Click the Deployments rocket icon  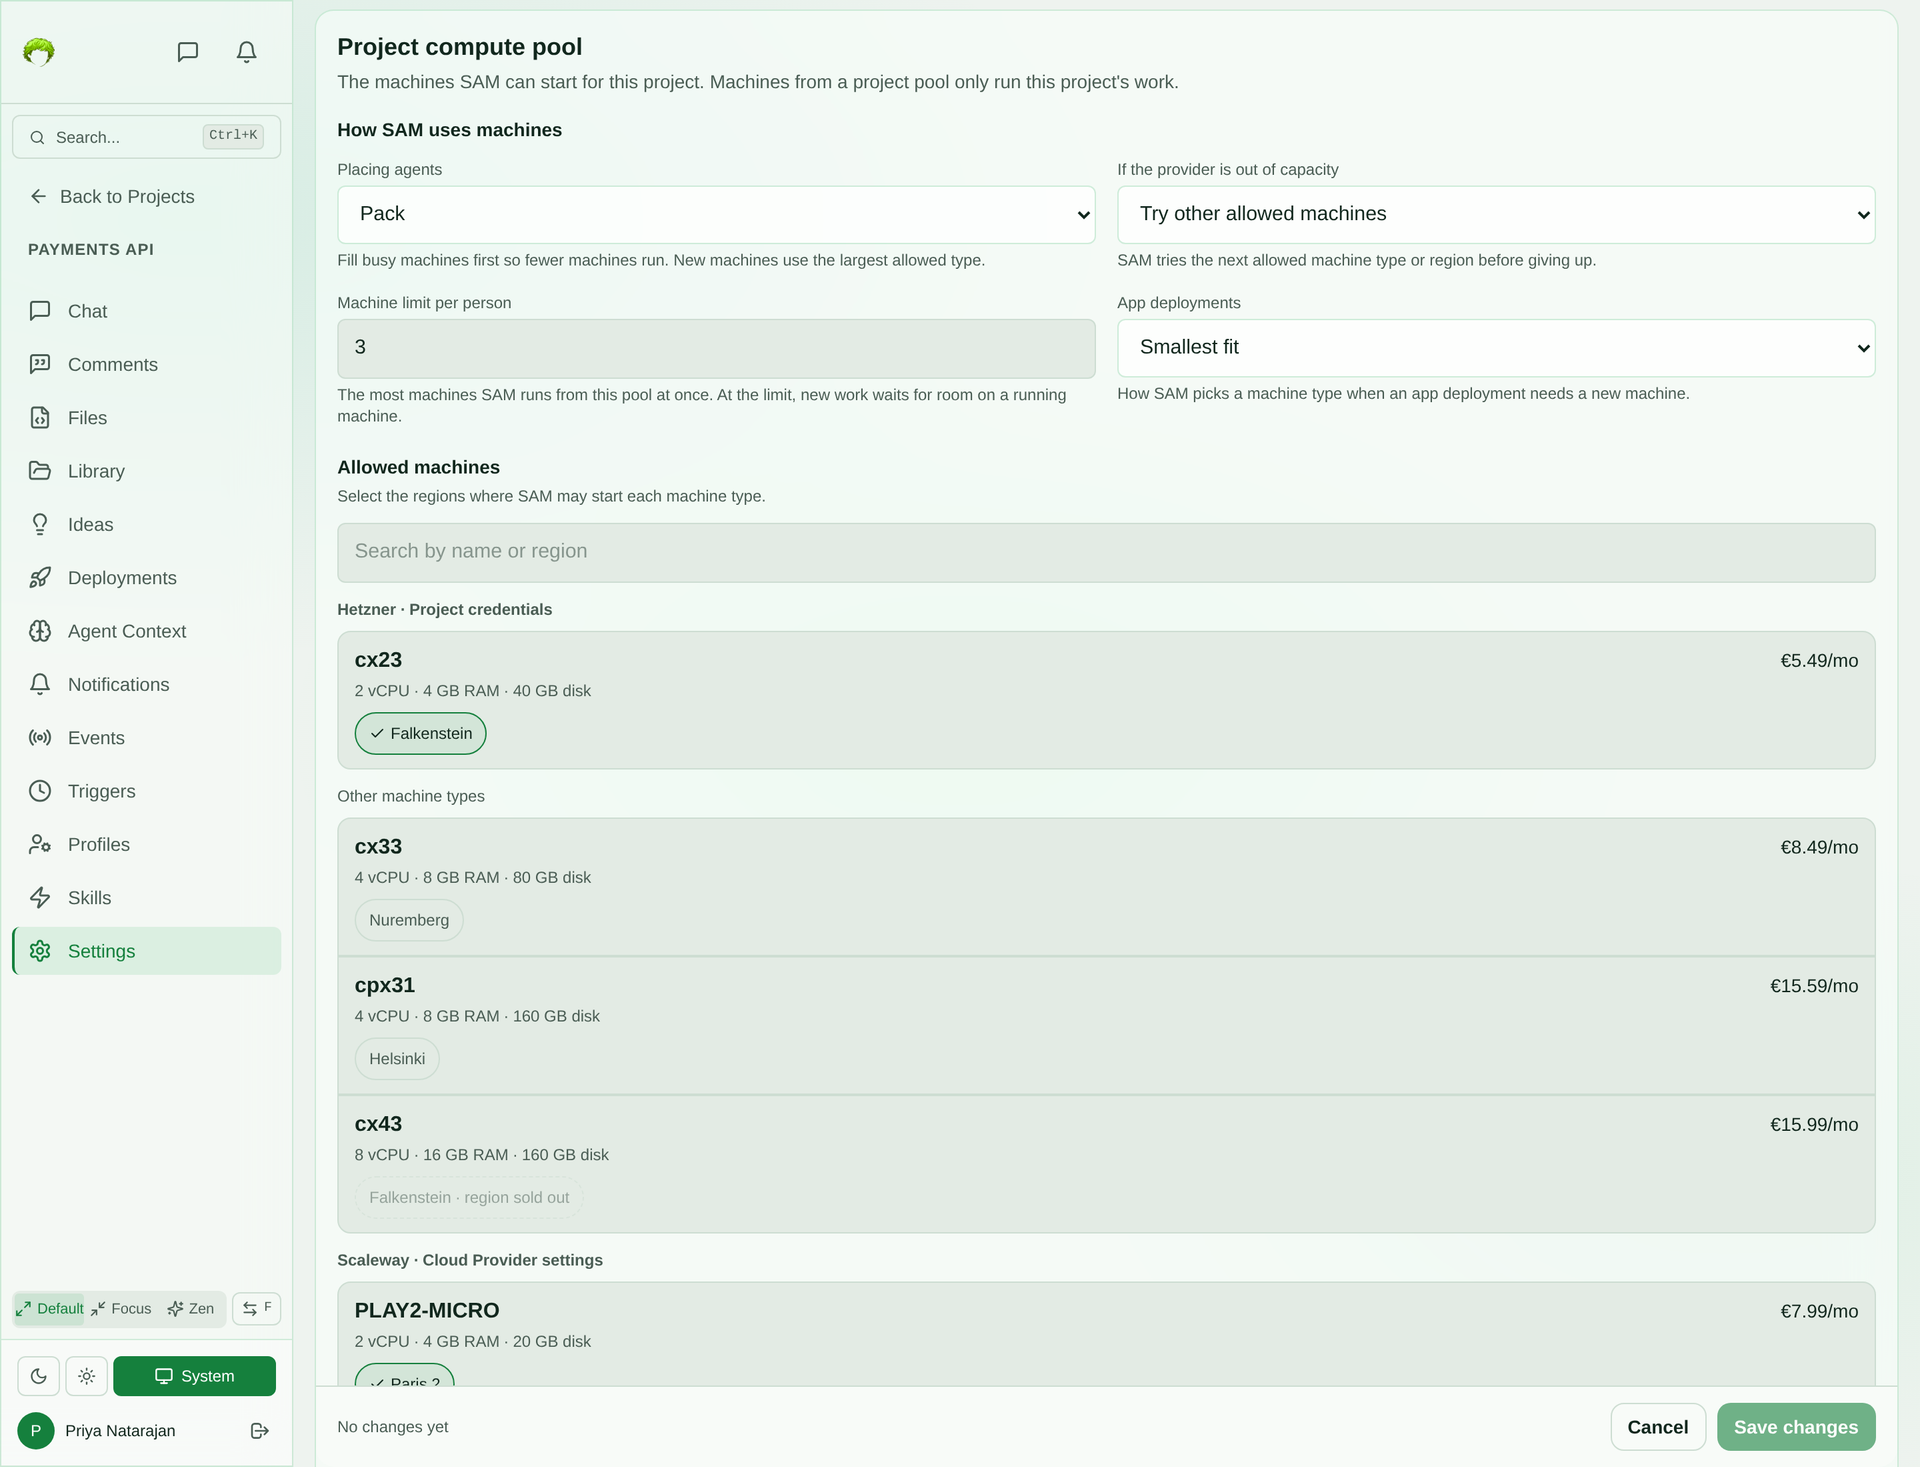[x=40, y=578]
